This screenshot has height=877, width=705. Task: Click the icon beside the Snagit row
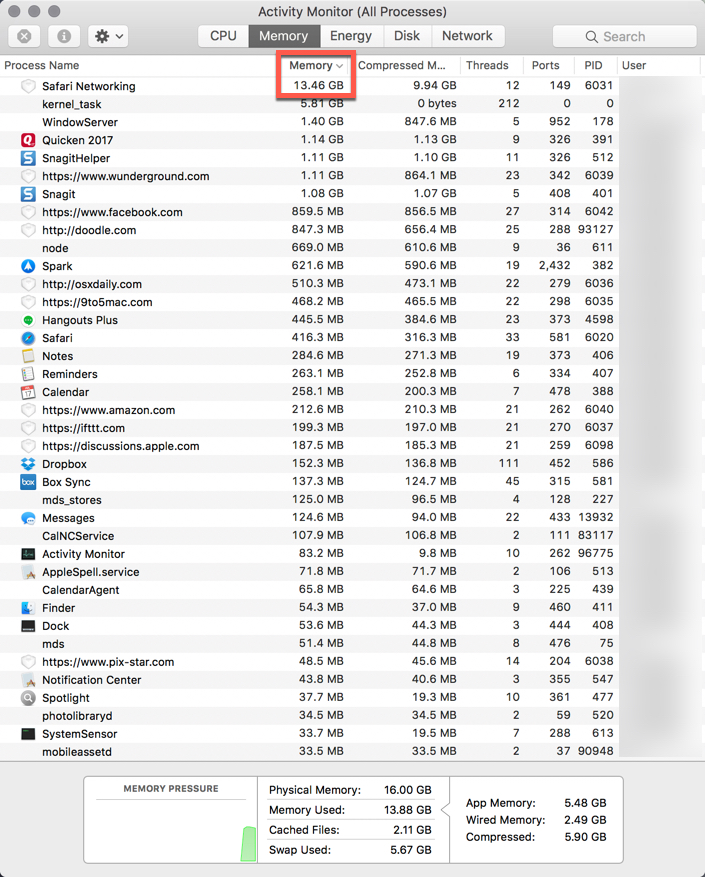[28, 194]
